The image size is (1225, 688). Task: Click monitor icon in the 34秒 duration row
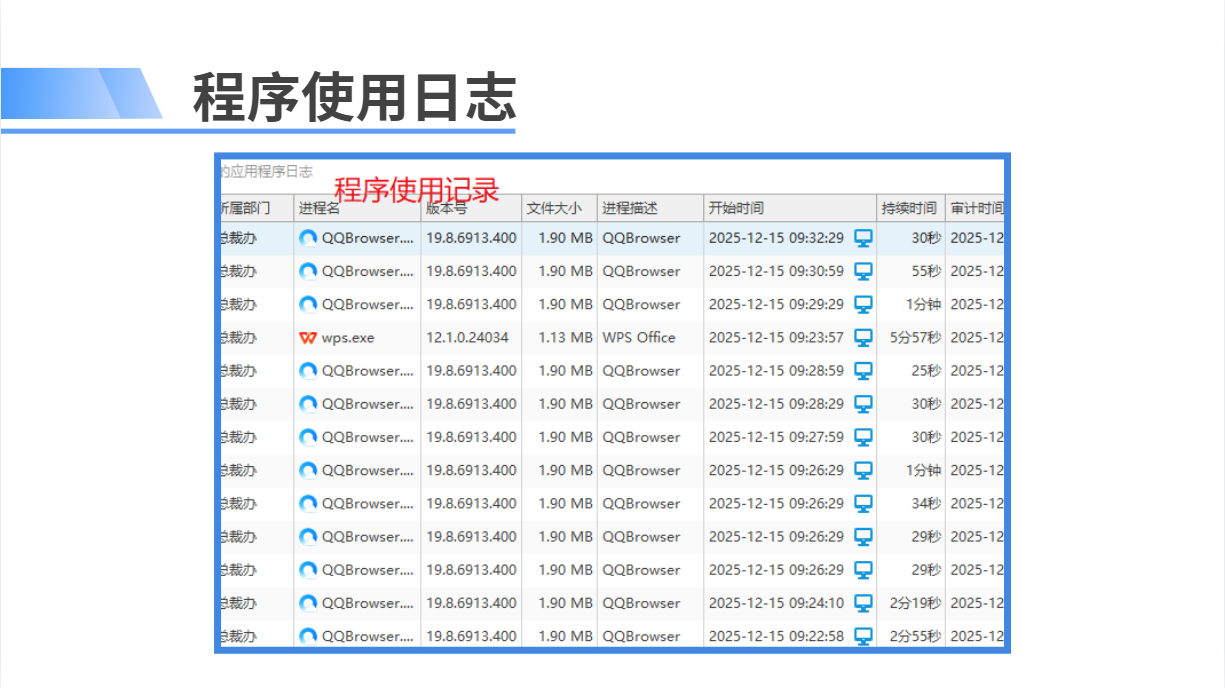[x=863, y=503]
